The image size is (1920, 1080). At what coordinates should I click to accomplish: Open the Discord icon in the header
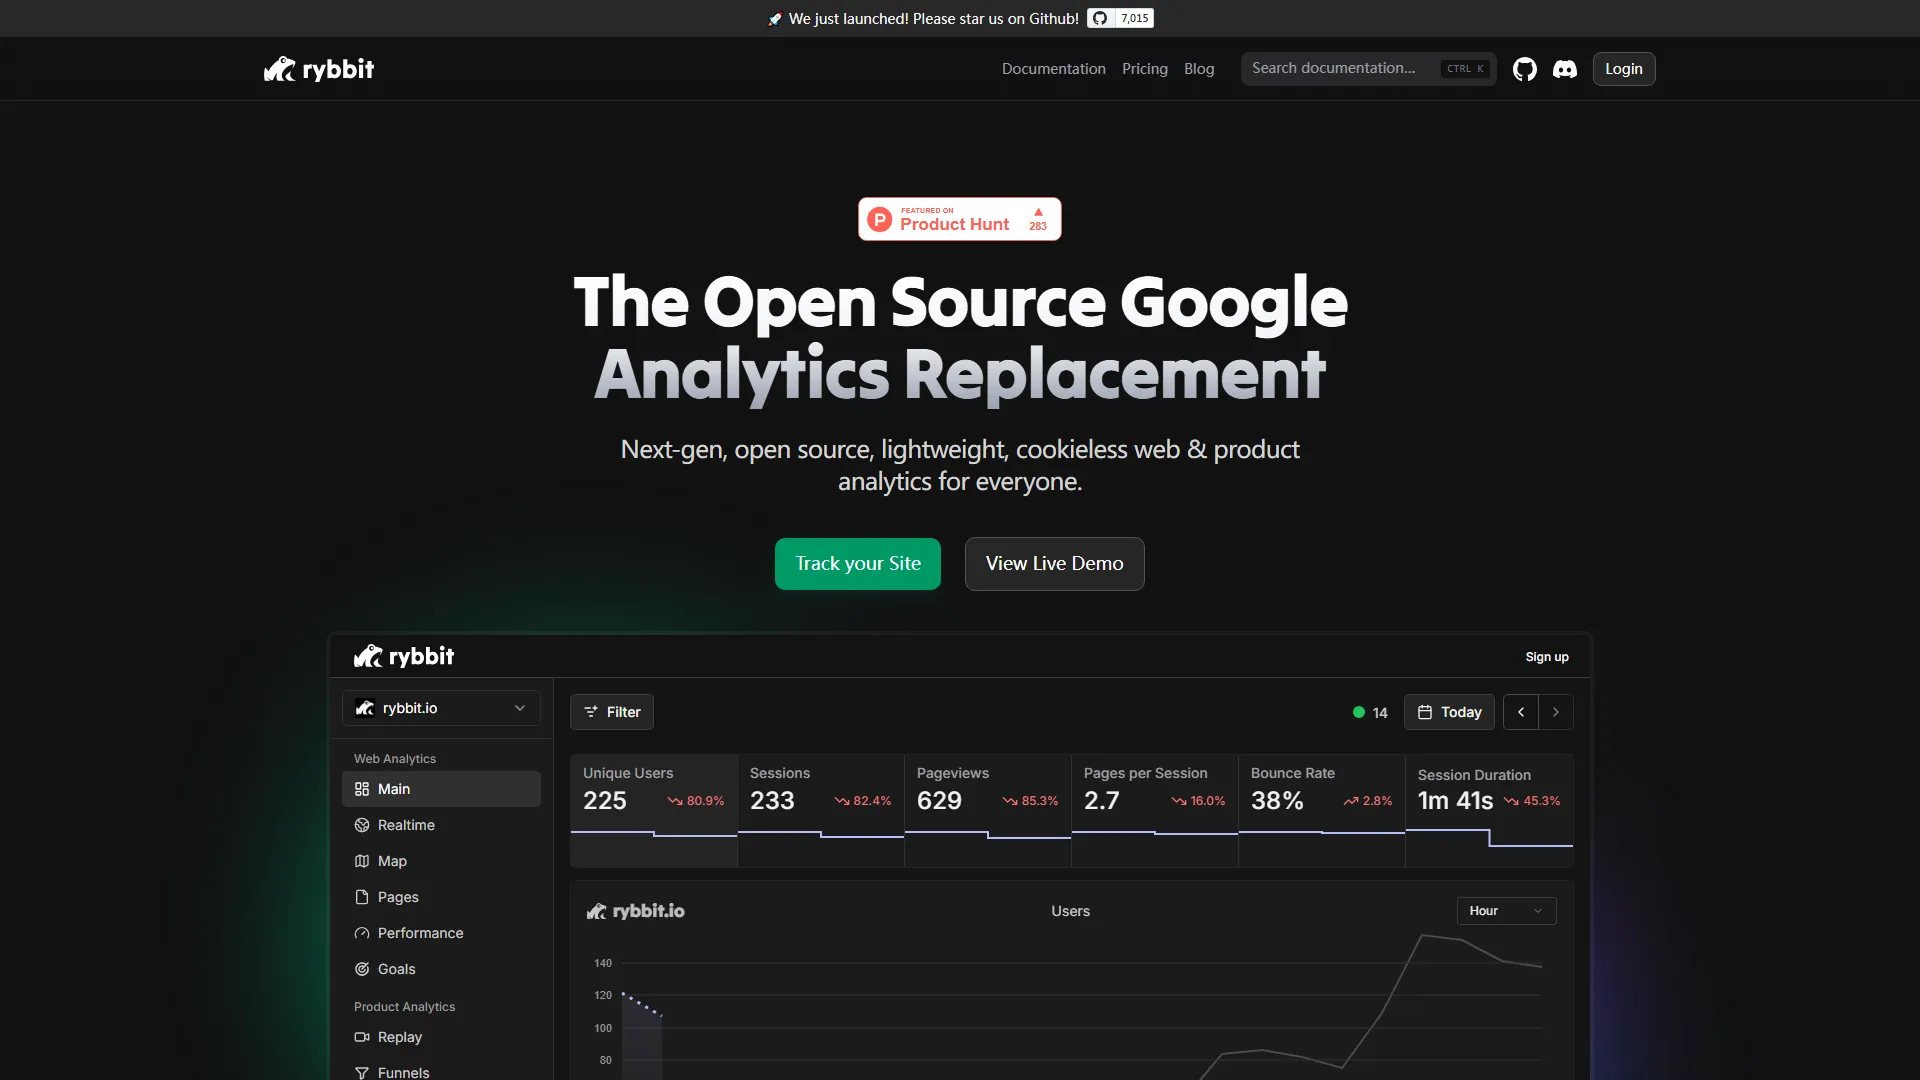1564,68
